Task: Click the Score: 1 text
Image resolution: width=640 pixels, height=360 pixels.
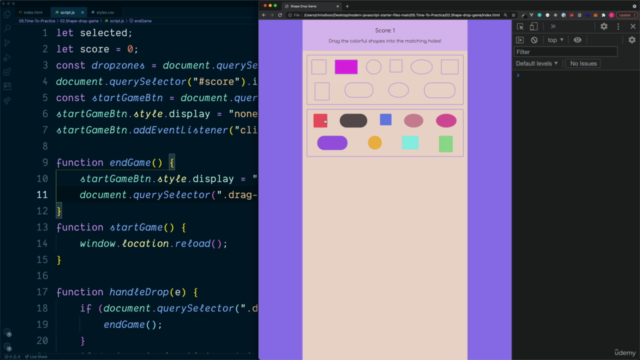Action: [x=385, y=30]
